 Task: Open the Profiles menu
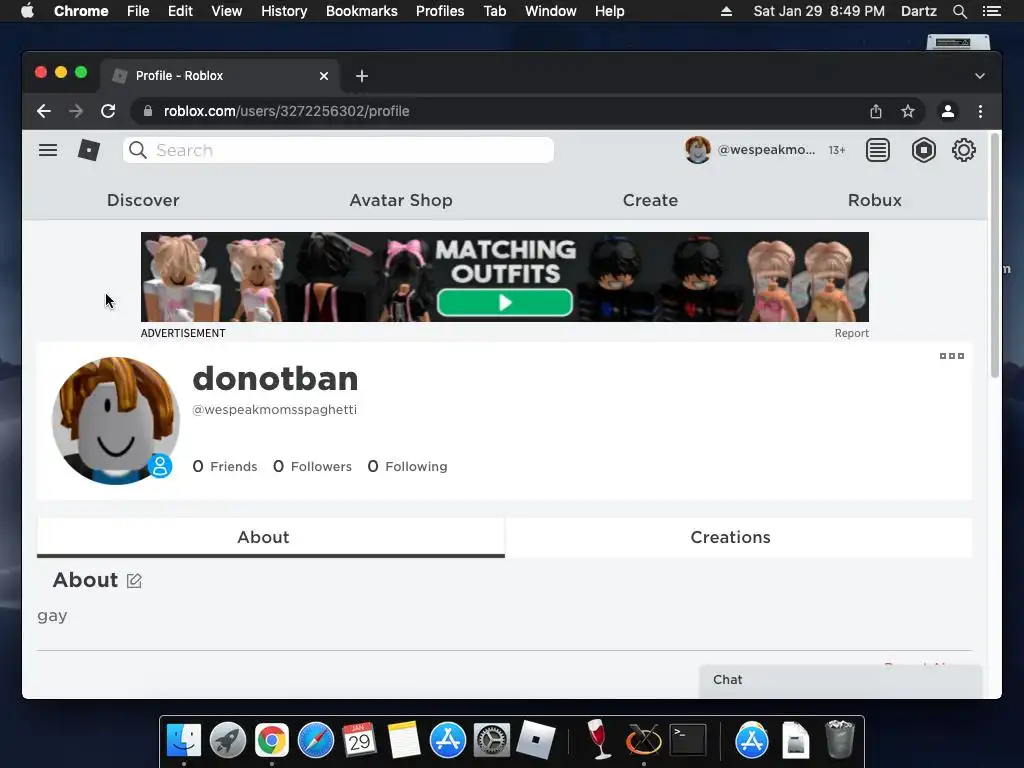440,11
